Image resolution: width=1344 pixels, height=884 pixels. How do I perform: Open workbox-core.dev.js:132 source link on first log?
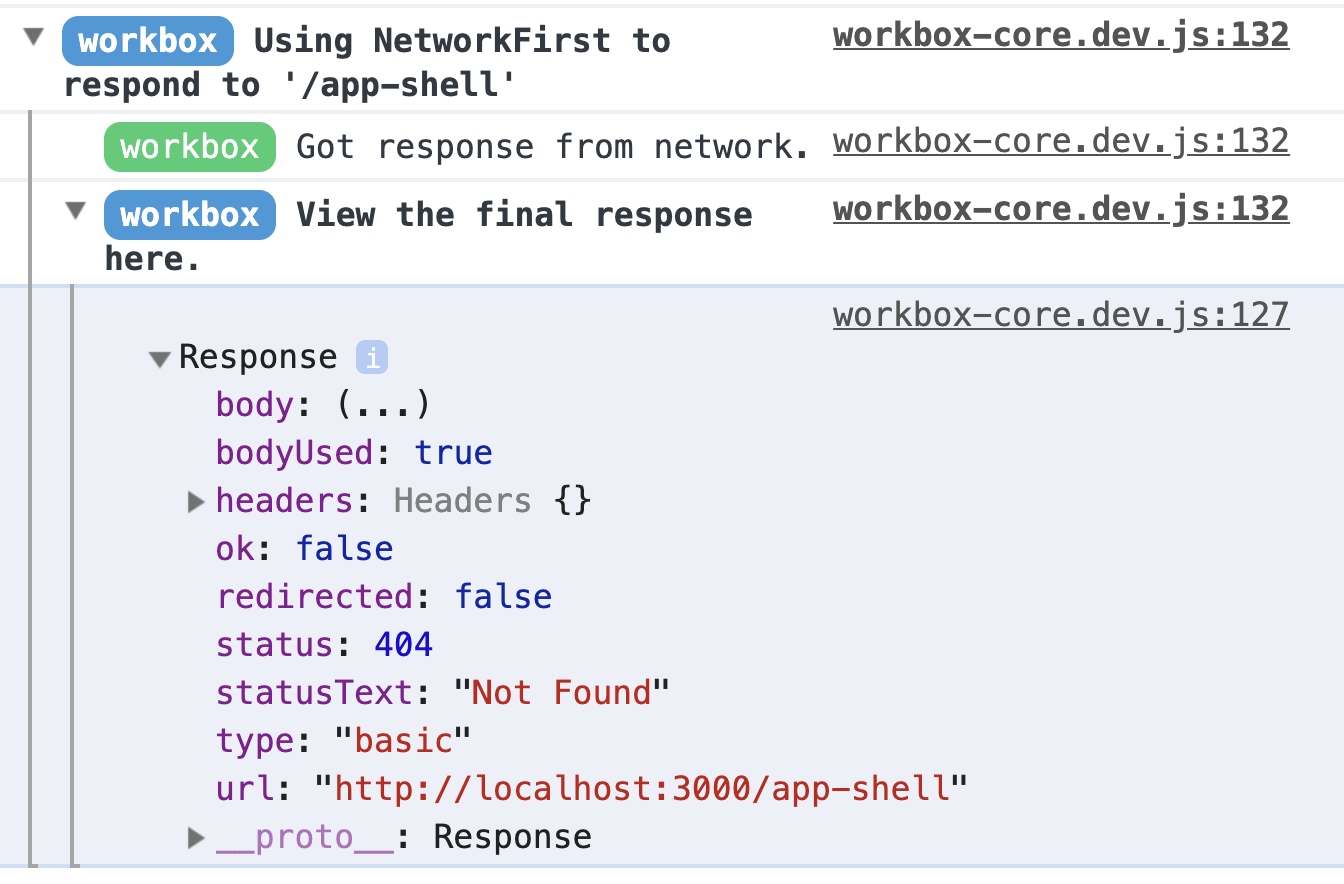click(1061, 36)
